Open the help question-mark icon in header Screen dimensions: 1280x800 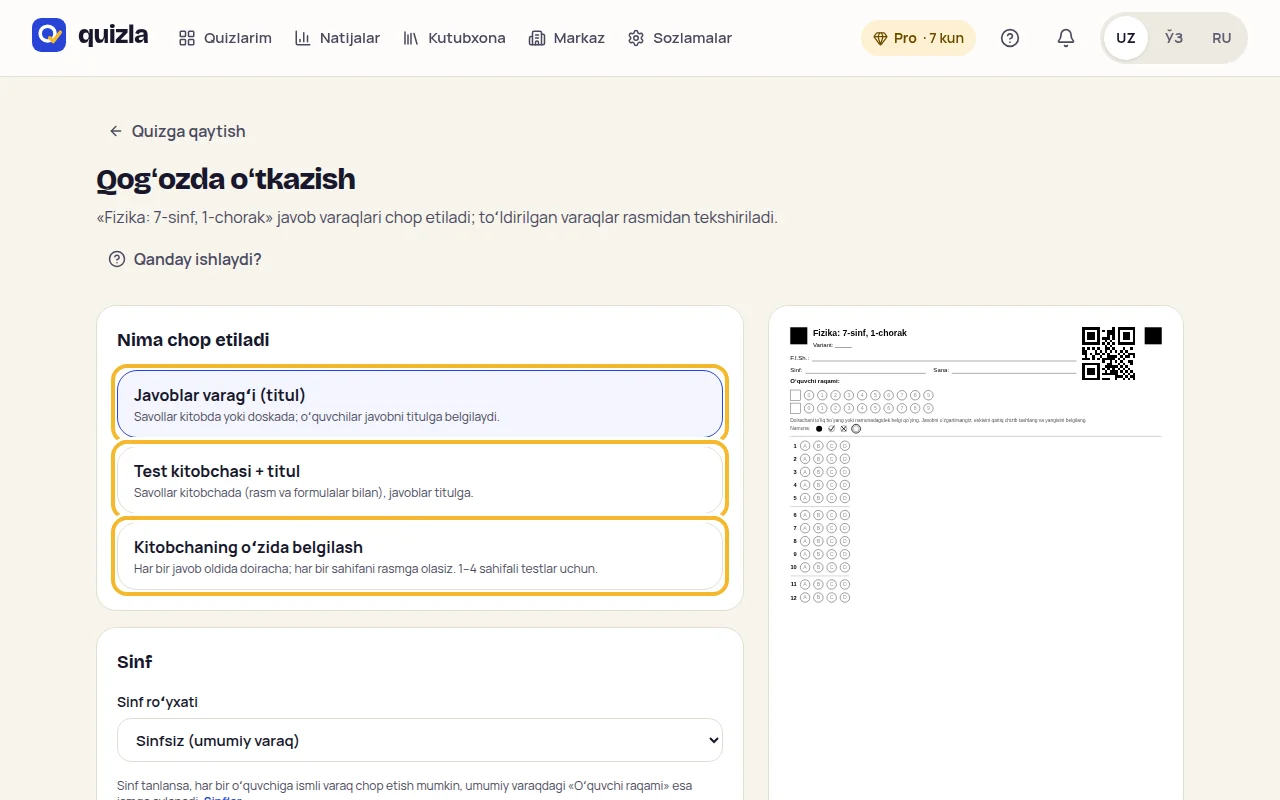coord(1010,38)
